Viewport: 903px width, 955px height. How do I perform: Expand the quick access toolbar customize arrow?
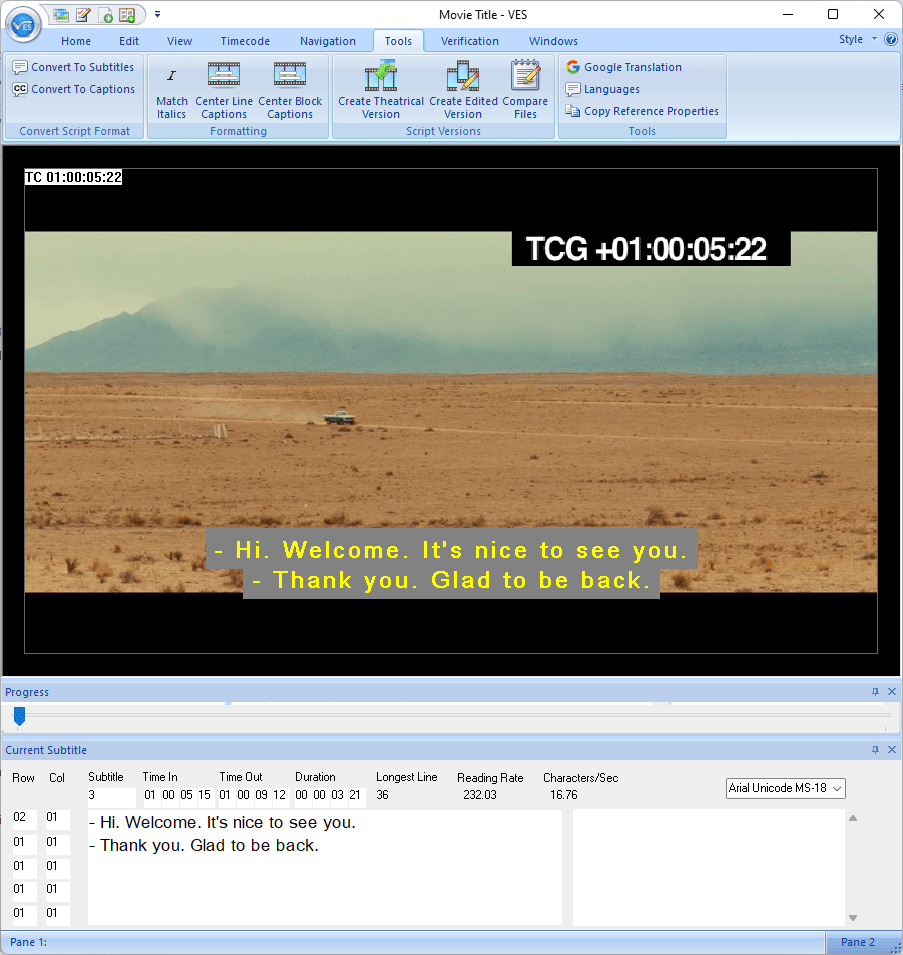click(x=157, y=15)
